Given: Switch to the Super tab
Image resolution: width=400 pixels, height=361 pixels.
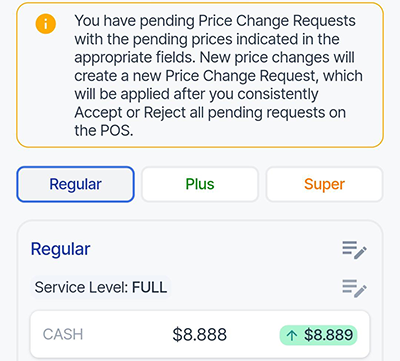Looking at the screenshot, I should (324, 184).
